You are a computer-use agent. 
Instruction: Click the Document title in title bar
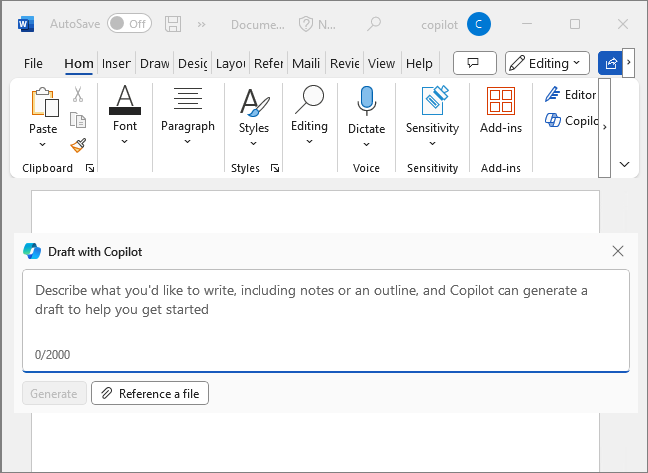257,25
